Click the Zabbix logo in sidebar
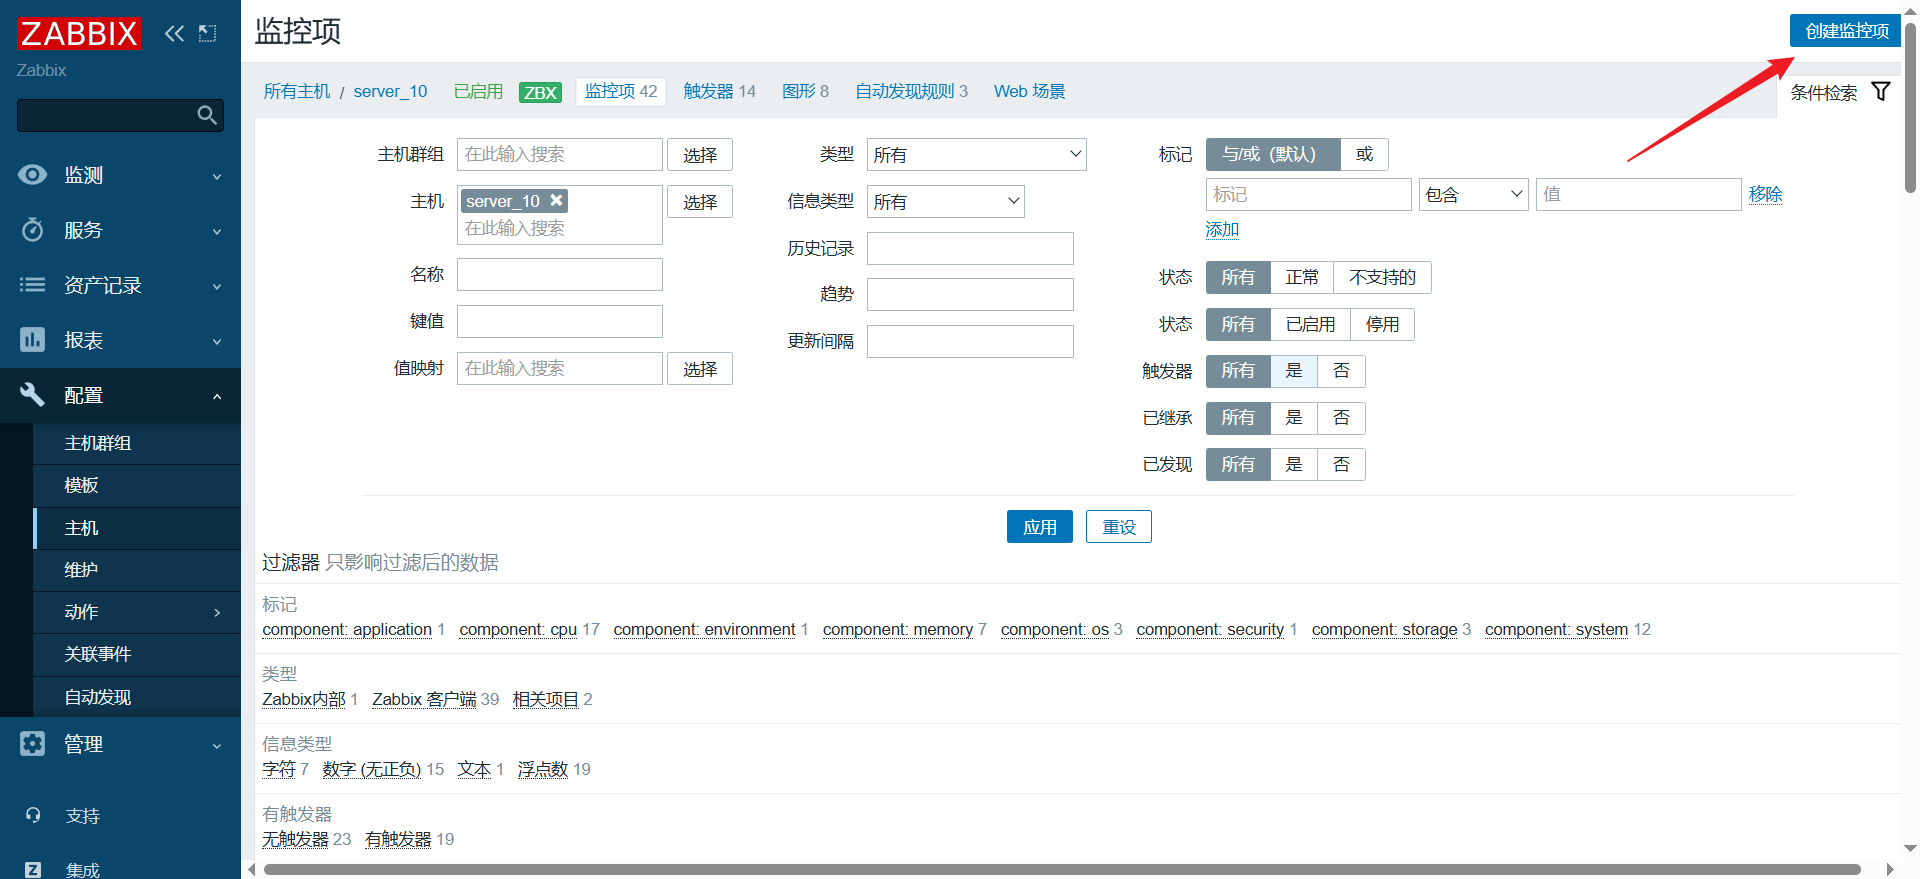Screen dimensions: 1920x879 (x=79, y=33)
